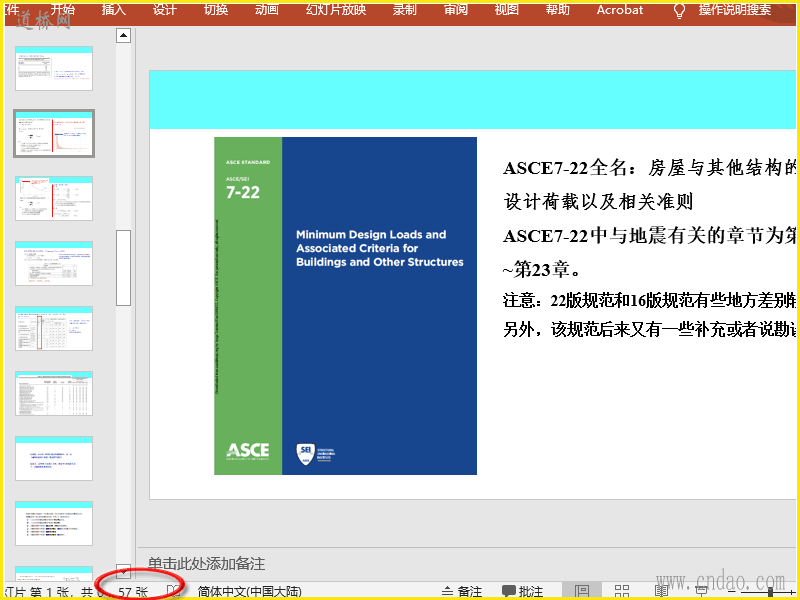Viewport: 800px width, 600px height.
Task: Open the Acrobat ribbon tab
Action: pos(620,9)
